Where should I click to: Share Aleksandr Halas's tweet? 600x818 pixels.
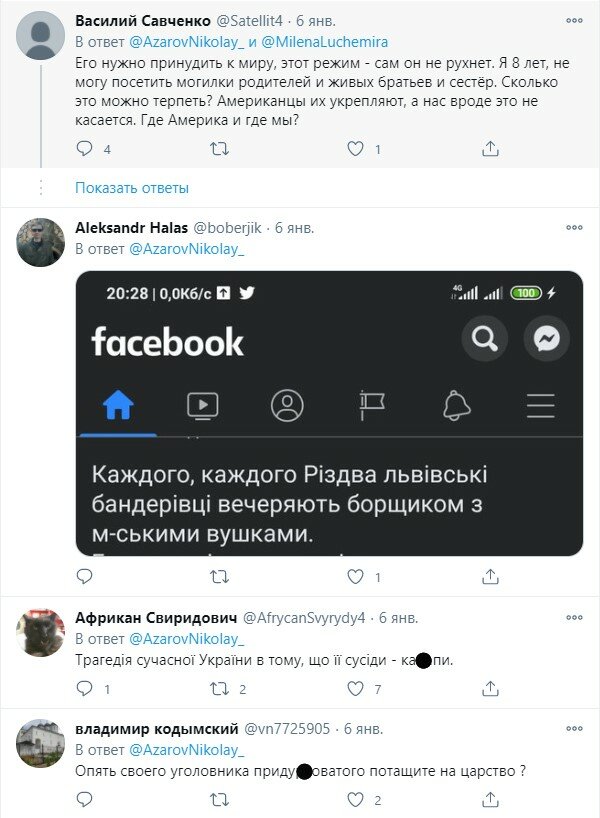489,572
